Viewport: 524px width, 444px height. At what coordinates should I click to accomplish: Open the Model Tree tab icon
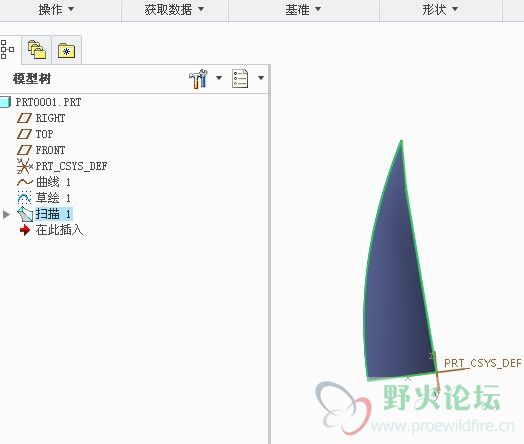[x=7, y=49]
